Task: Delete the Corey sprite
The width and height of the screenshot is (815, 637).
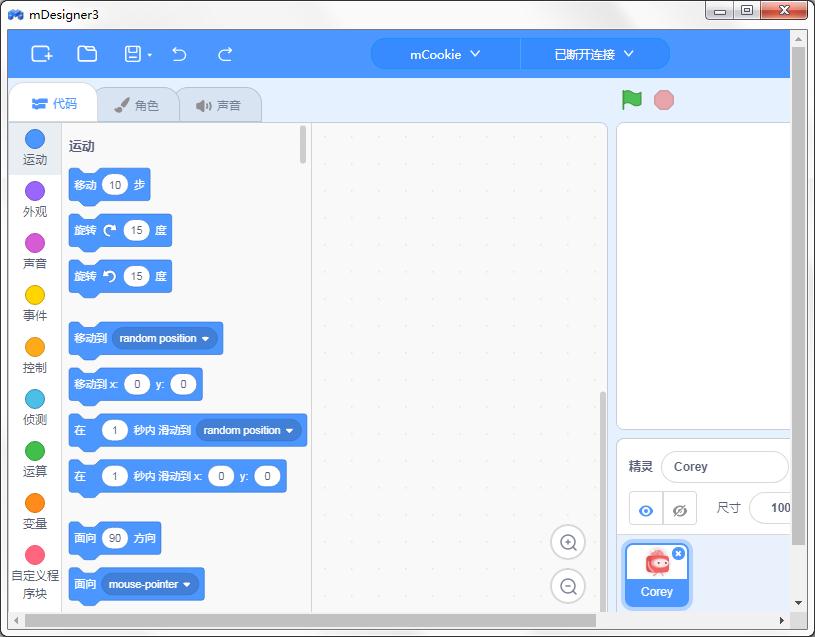Action: click(678, 553)
